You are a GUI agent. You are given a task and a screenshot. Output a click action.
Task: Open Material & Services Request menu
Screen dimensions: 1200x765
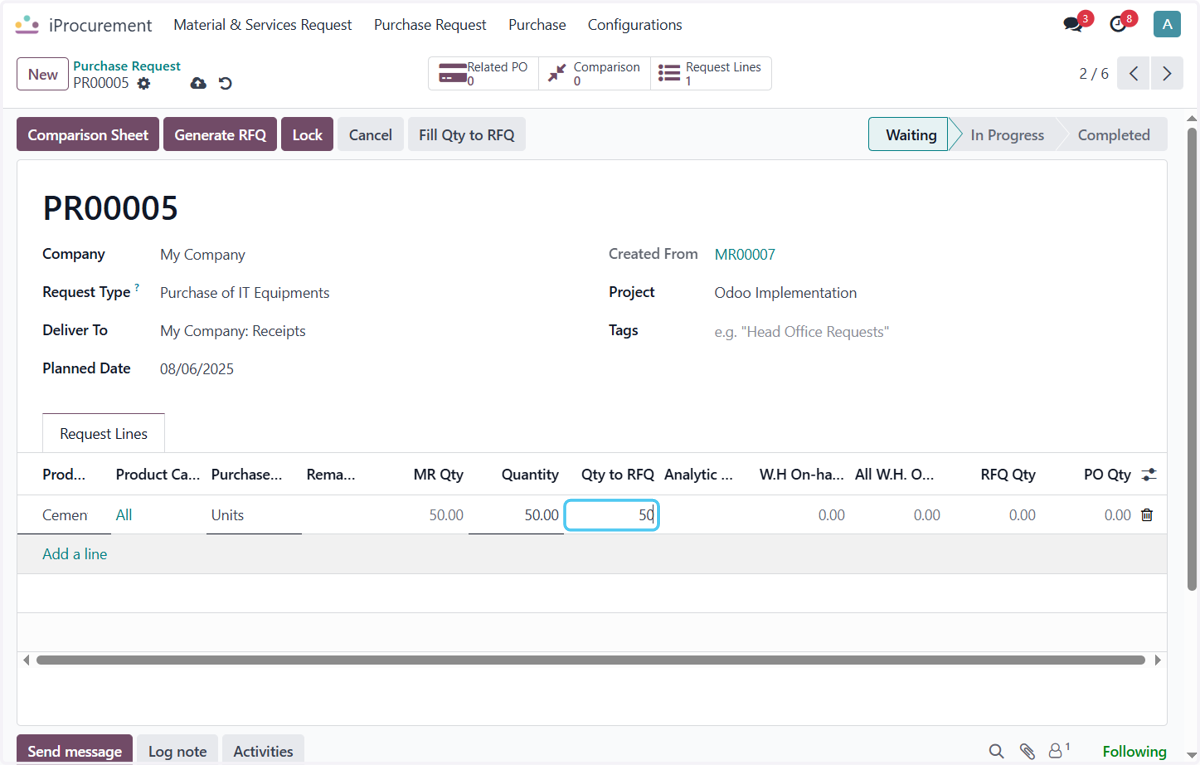click(x=263, y=25)
